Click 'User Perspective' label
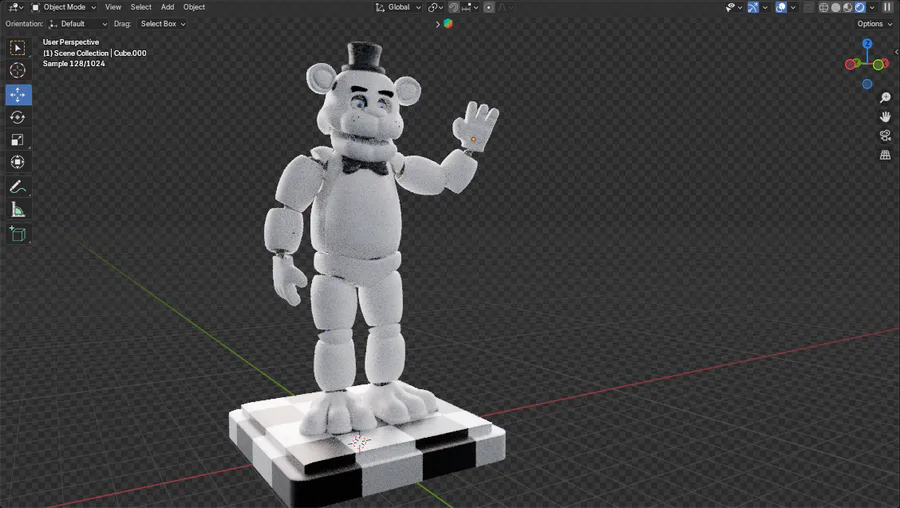Screen dimensions: 900x508 [71, 42]
